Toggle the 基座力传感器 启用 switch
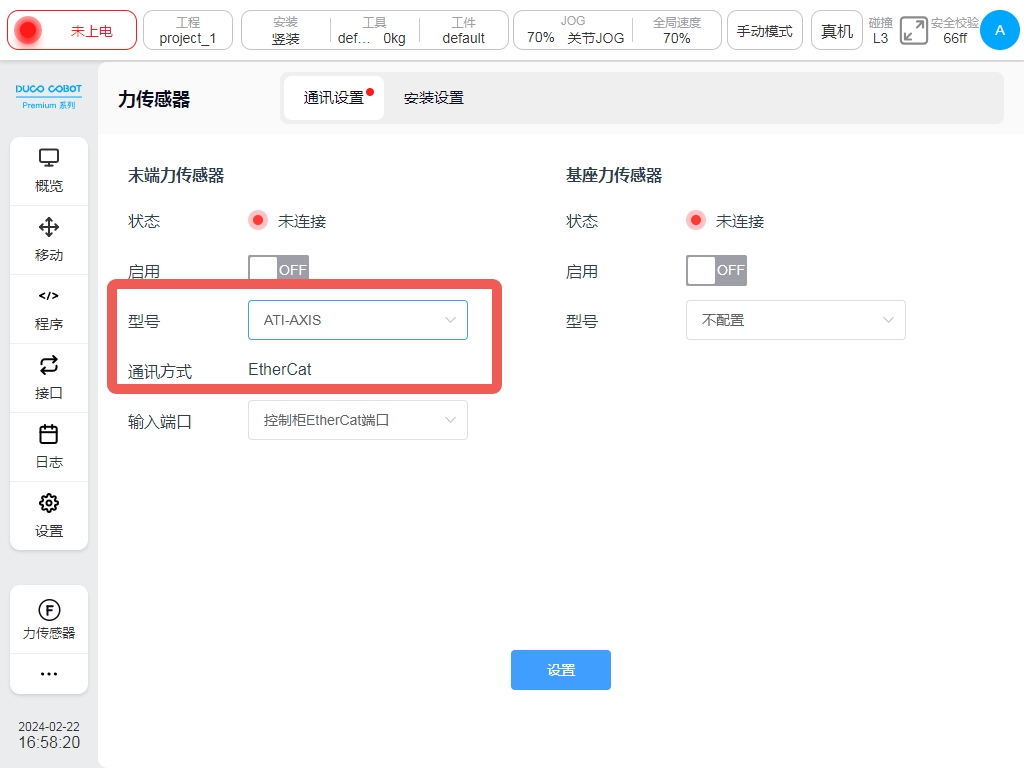Screen dimensions: 1024x768 click(x=716, y=270)
